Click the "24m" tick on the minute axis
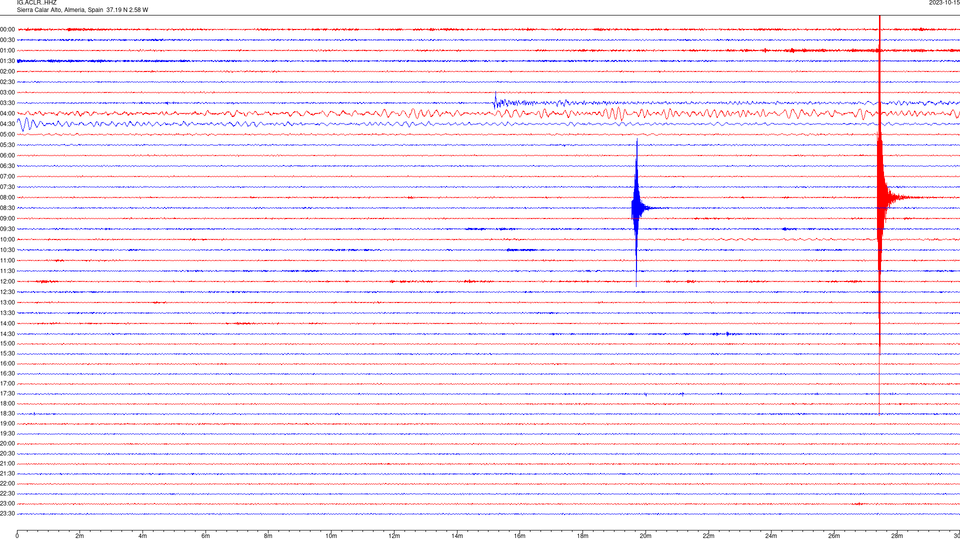 pyautogui.click(x=771, y=536)
